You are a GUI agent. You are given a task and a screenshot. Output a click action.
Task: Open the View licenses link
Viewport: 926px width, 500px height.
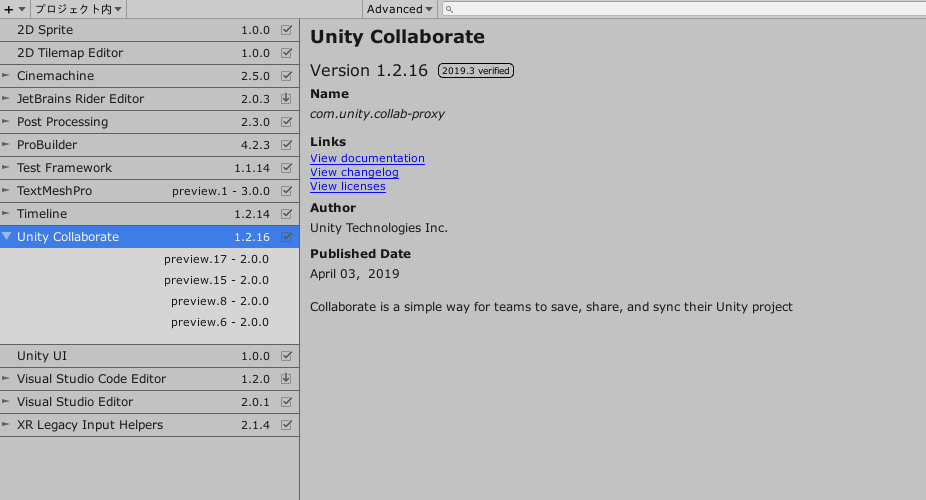(x=348, y=187)
